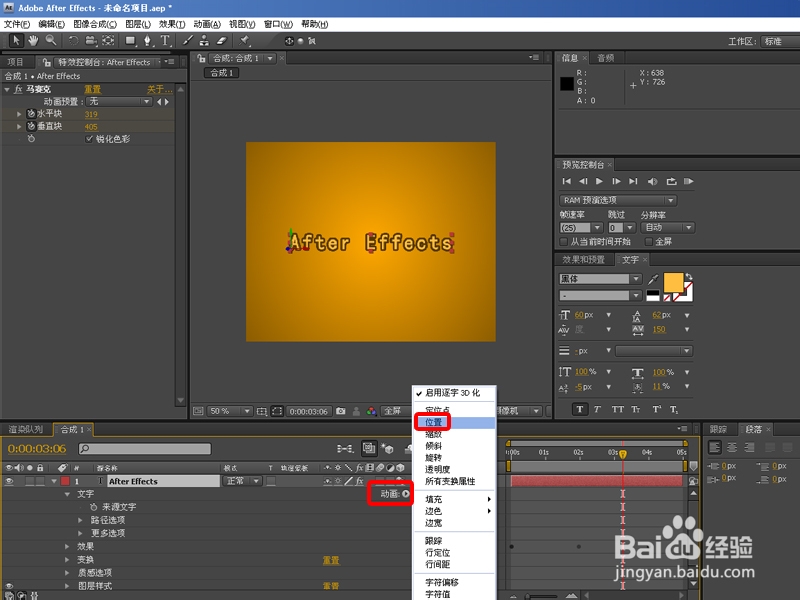
Task: Align paragraph text center
Action: [732, 447]
